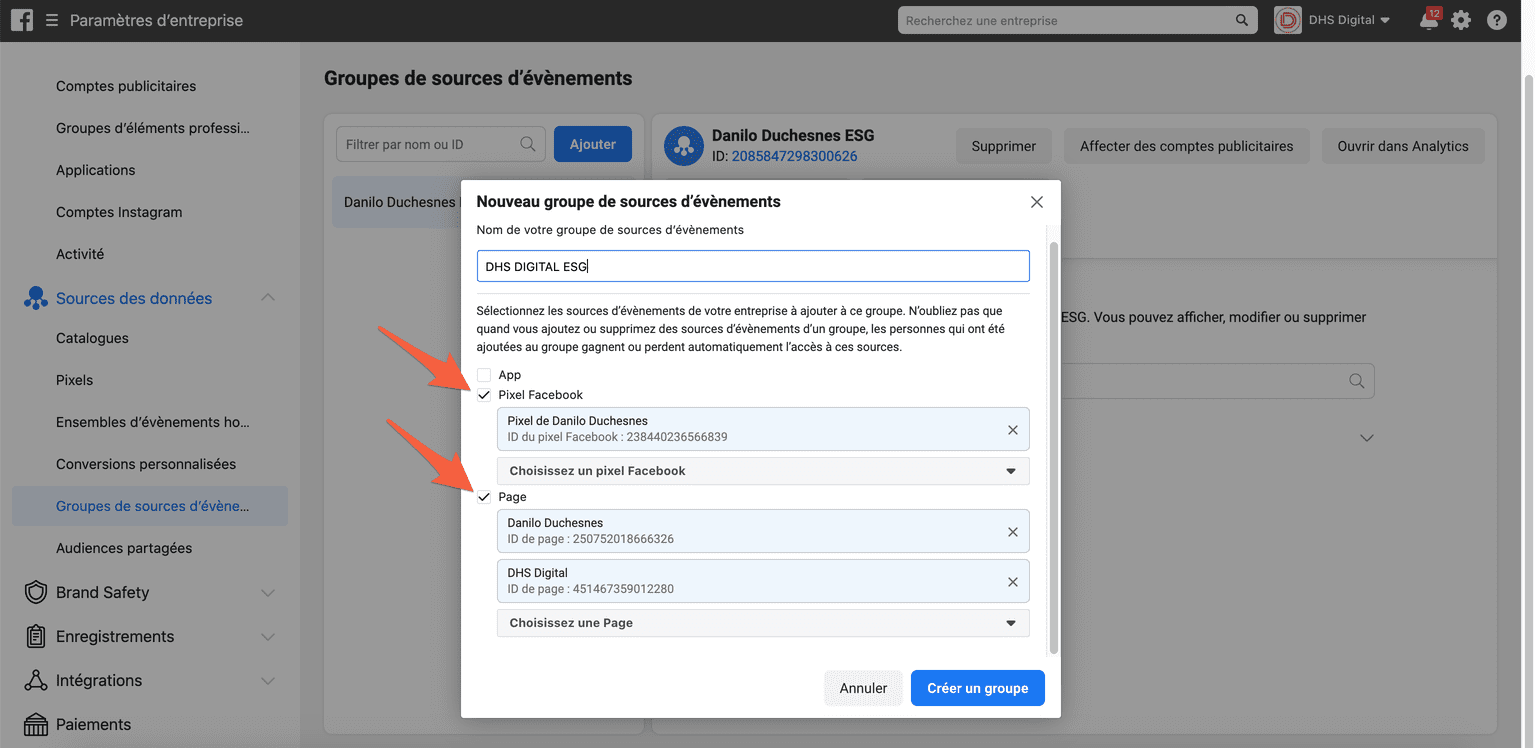Expand the Intégrations section
Image resolution: width=1535 pixels, height=748 pixels.
click(x=268, y=681)
